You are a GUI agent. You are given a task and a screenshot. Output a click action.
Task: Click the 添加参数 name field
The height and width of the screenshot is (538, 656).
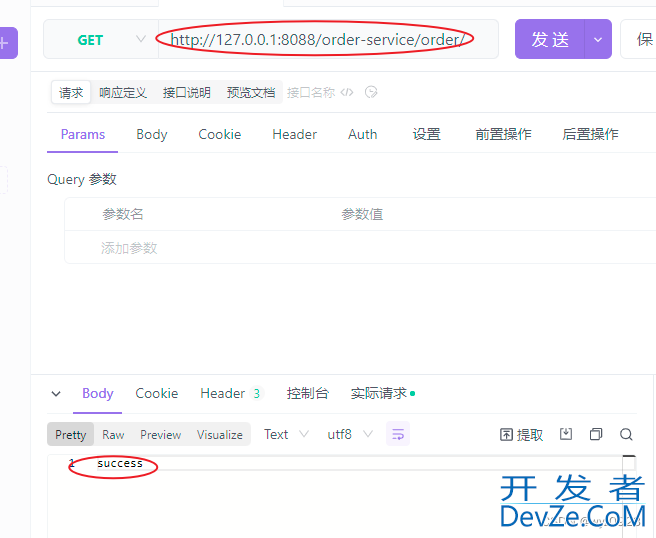pos(200,248)
